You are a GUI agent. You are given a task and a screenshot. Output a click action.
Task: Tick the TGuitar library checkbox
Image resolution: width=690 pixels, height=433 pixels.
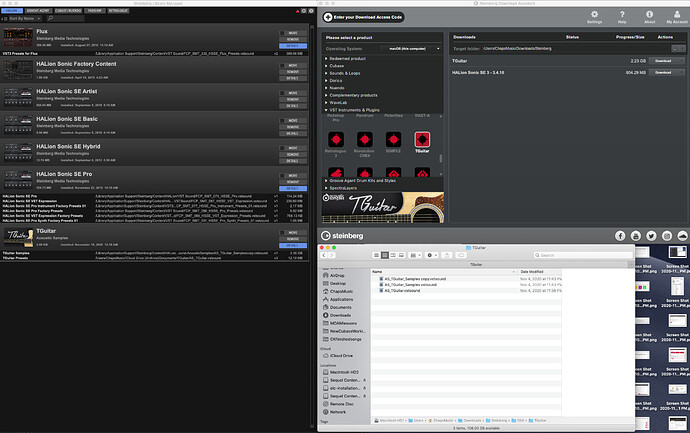282,233
